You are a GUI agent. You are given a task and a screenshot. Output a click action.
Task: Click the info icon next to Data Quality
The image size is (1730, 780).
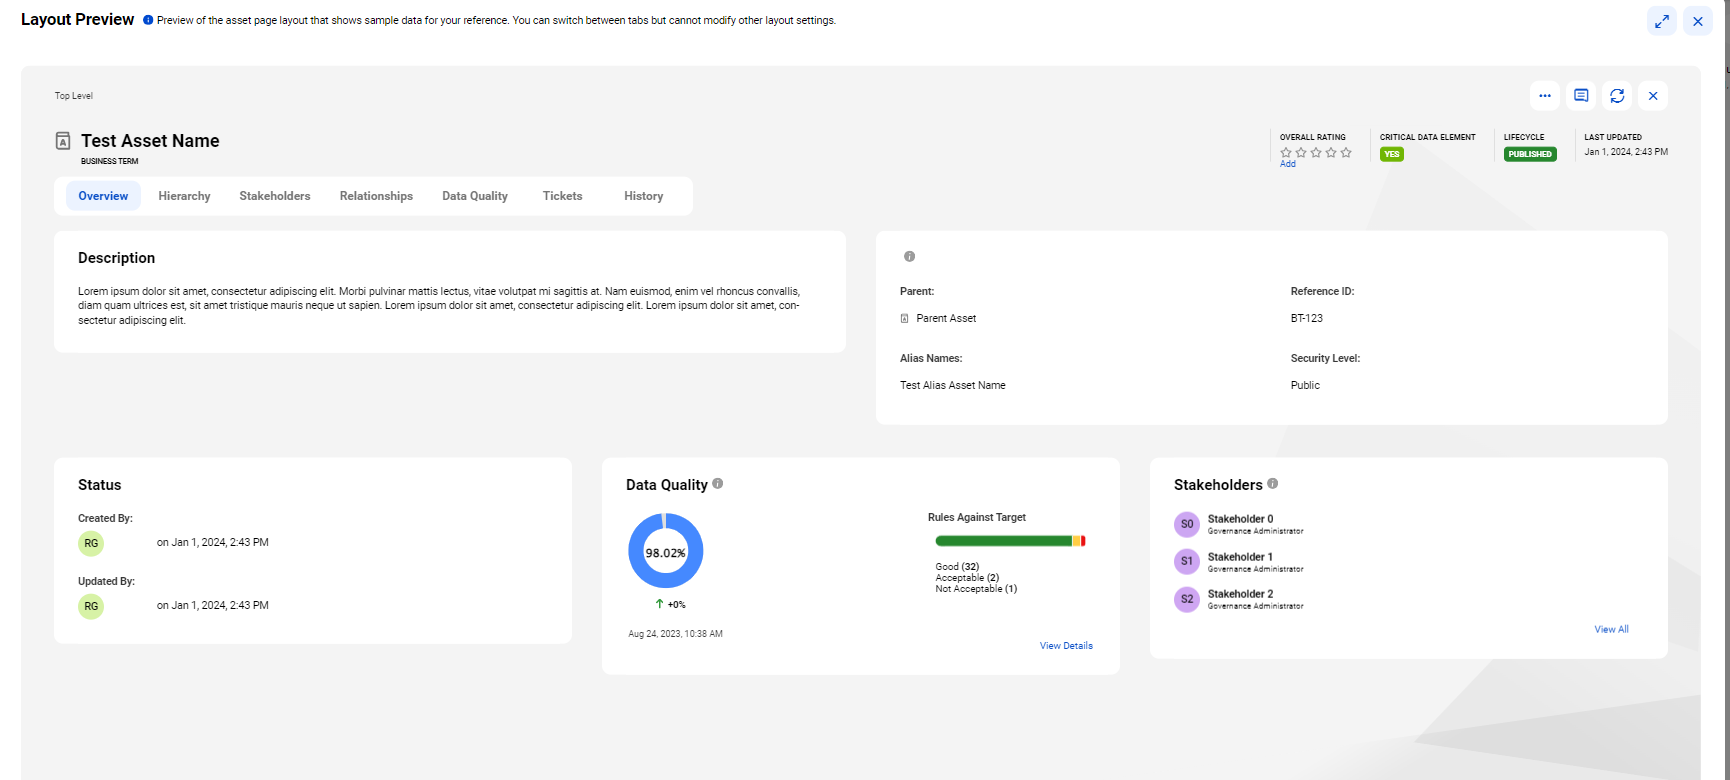pos(718,484)
